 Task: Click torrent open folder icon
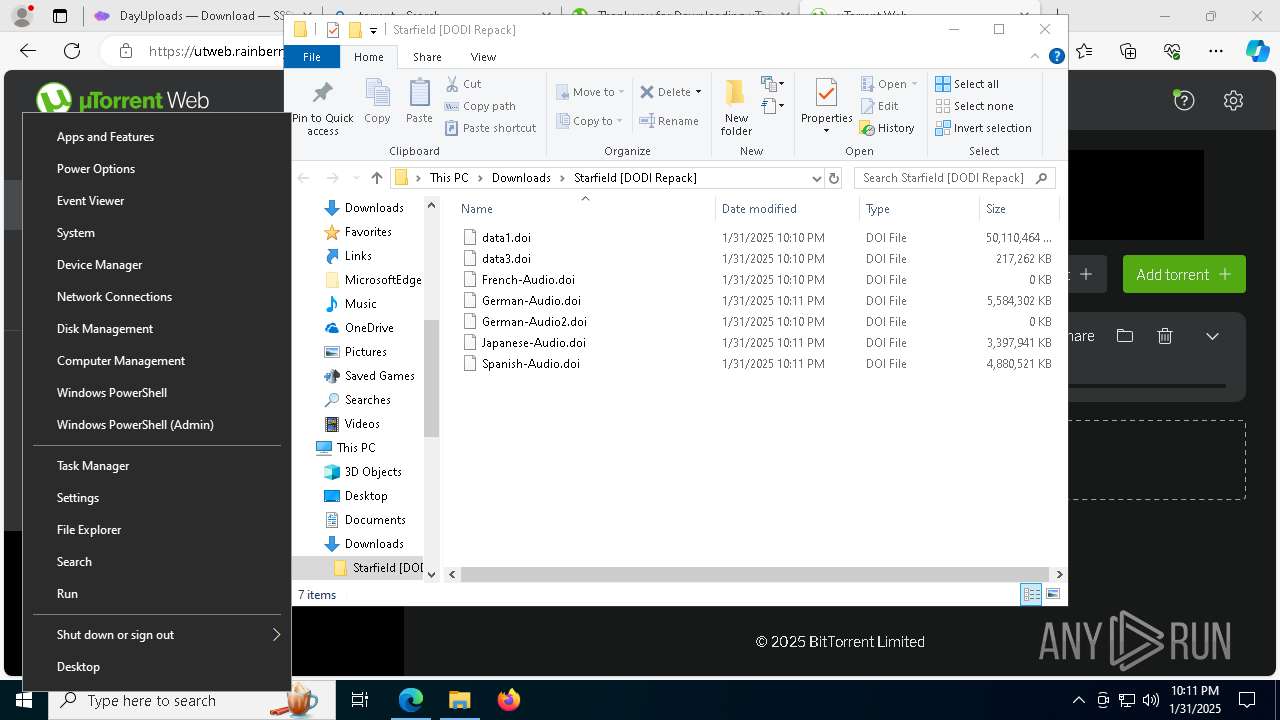pos(1125,336)
